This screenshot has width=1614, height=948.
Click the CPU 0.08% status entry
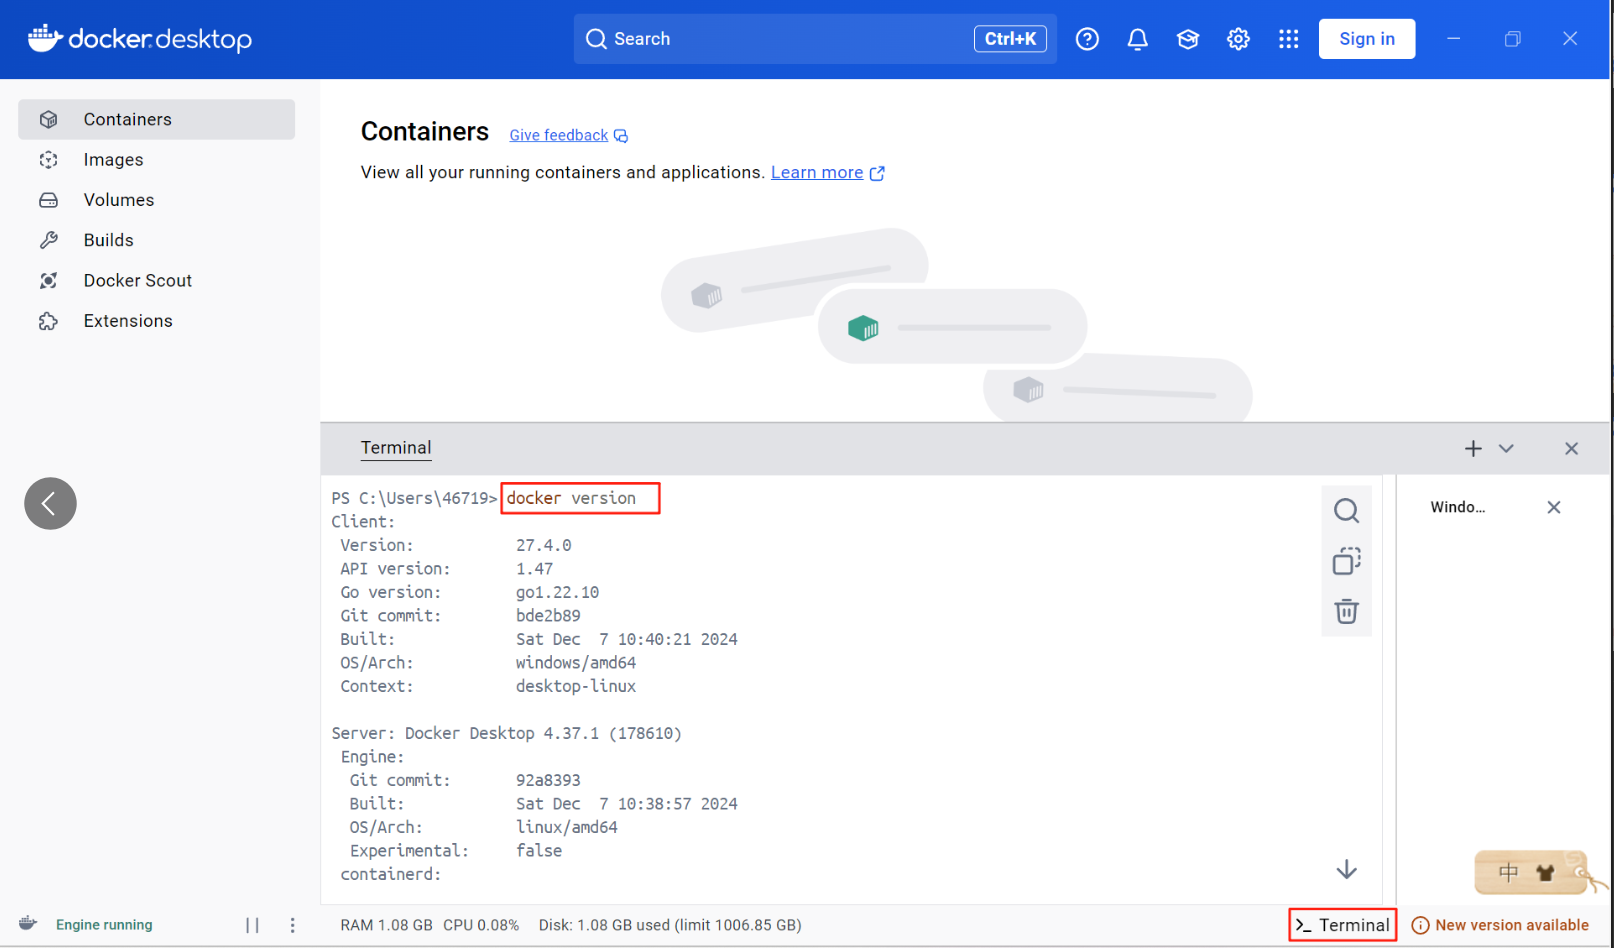coord(481,925)
